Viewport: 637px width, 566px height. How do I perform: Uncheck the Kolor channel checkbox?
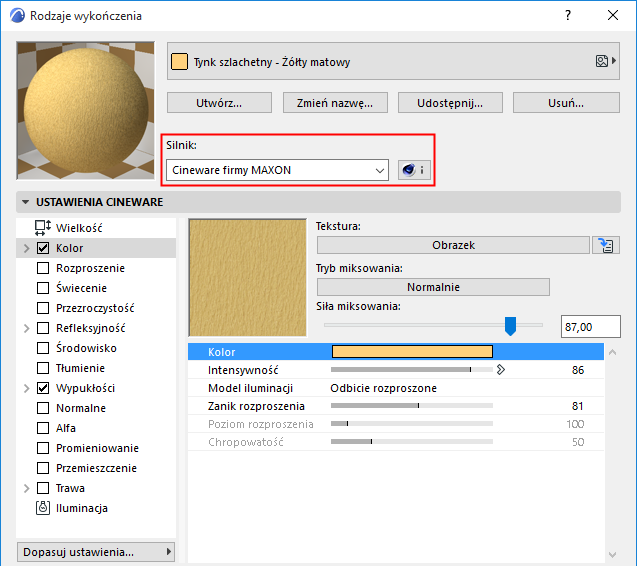coord(43,248)
